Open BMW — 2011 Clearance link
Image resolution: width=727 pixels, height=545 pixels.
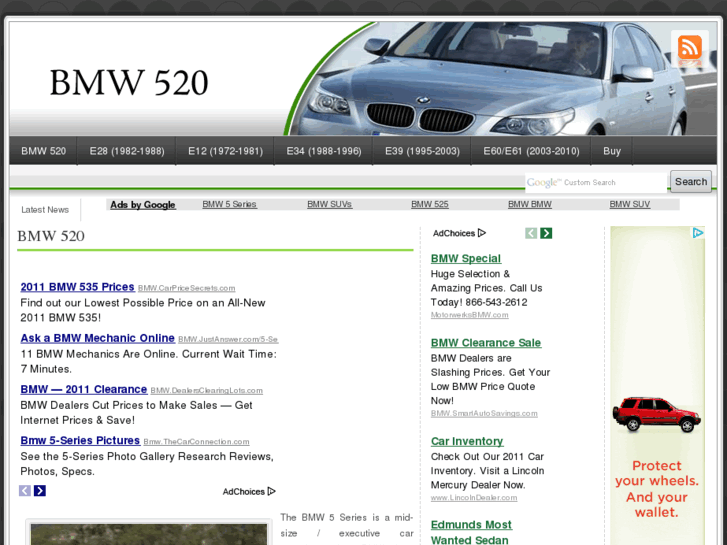point(84,389)
